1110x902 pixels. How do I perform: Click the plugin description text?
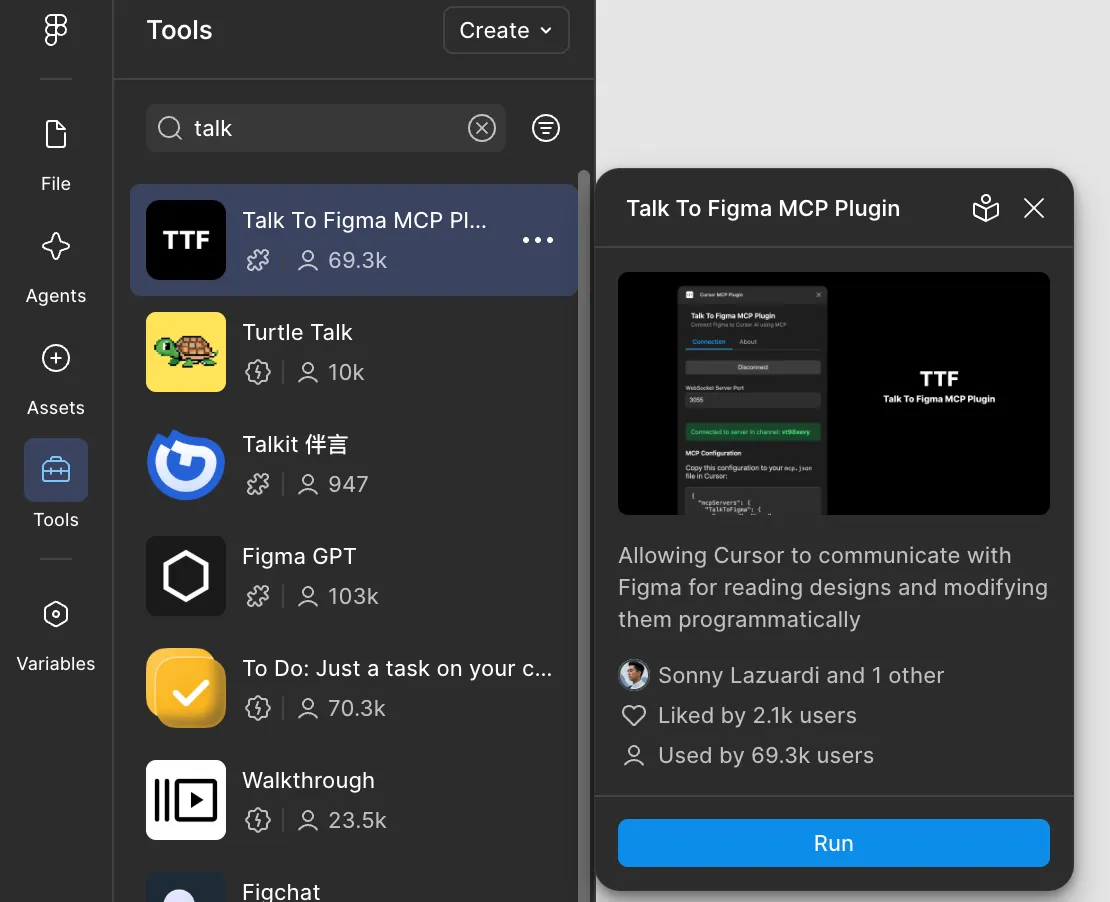coord(832,587)
